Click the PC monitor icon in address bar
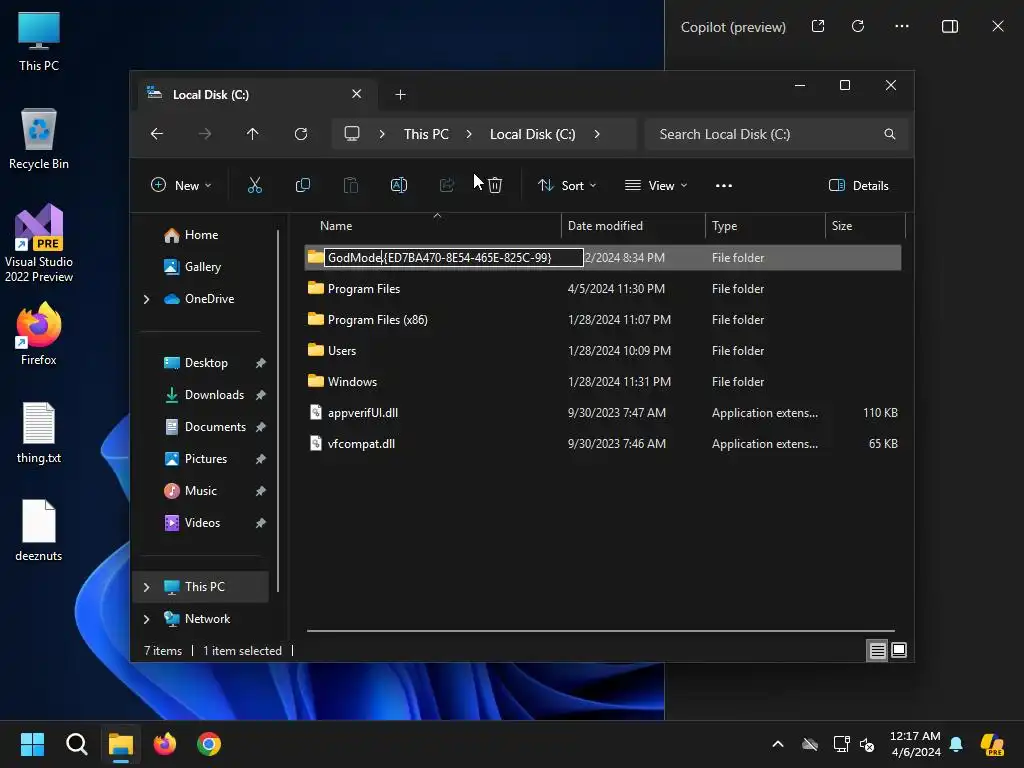The height and width of the screenshot is (768, 1024). [x=352, y=134]
